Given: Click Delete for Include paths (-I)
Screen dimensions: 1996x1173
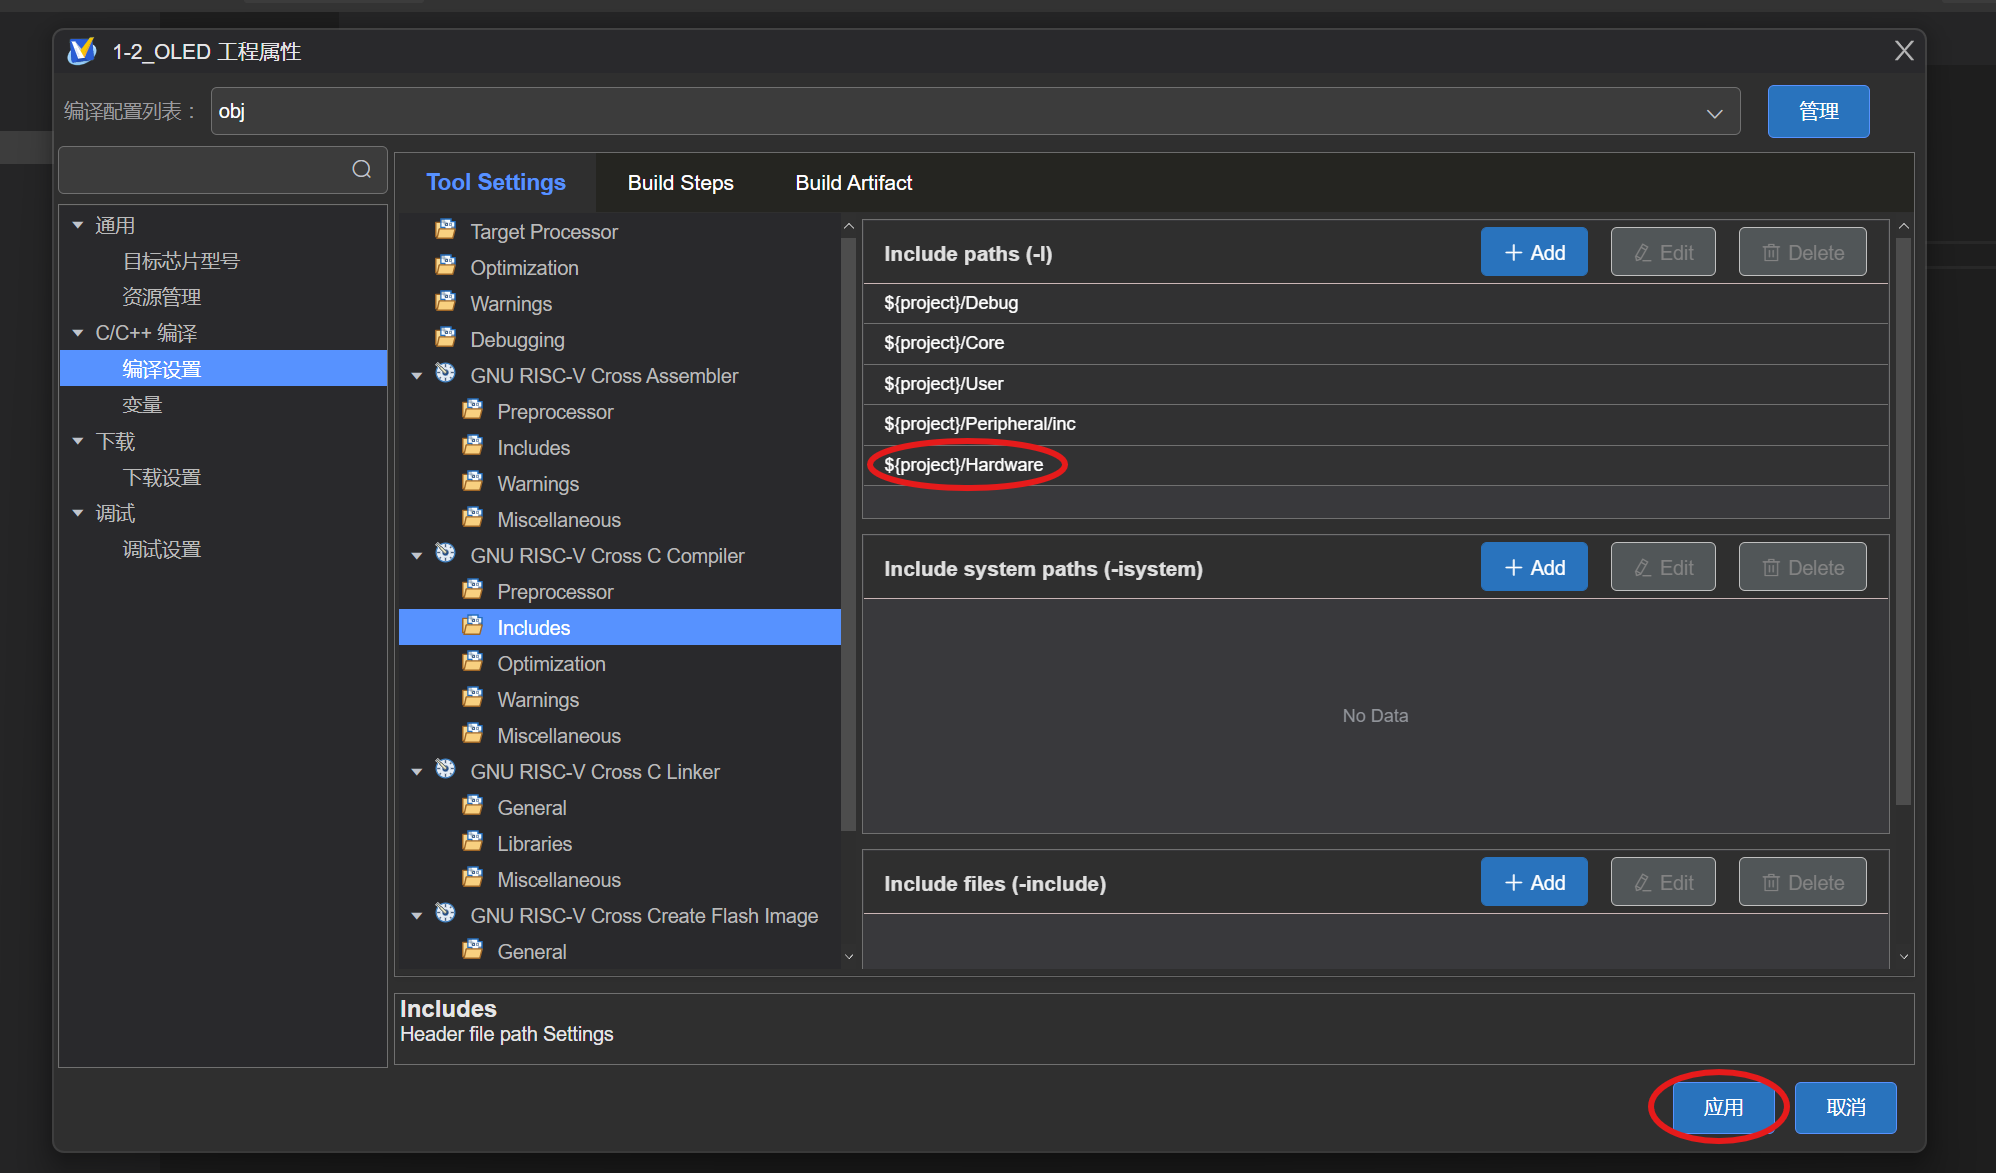Looking at the screenshot, I should click(x=1802, y=253).
